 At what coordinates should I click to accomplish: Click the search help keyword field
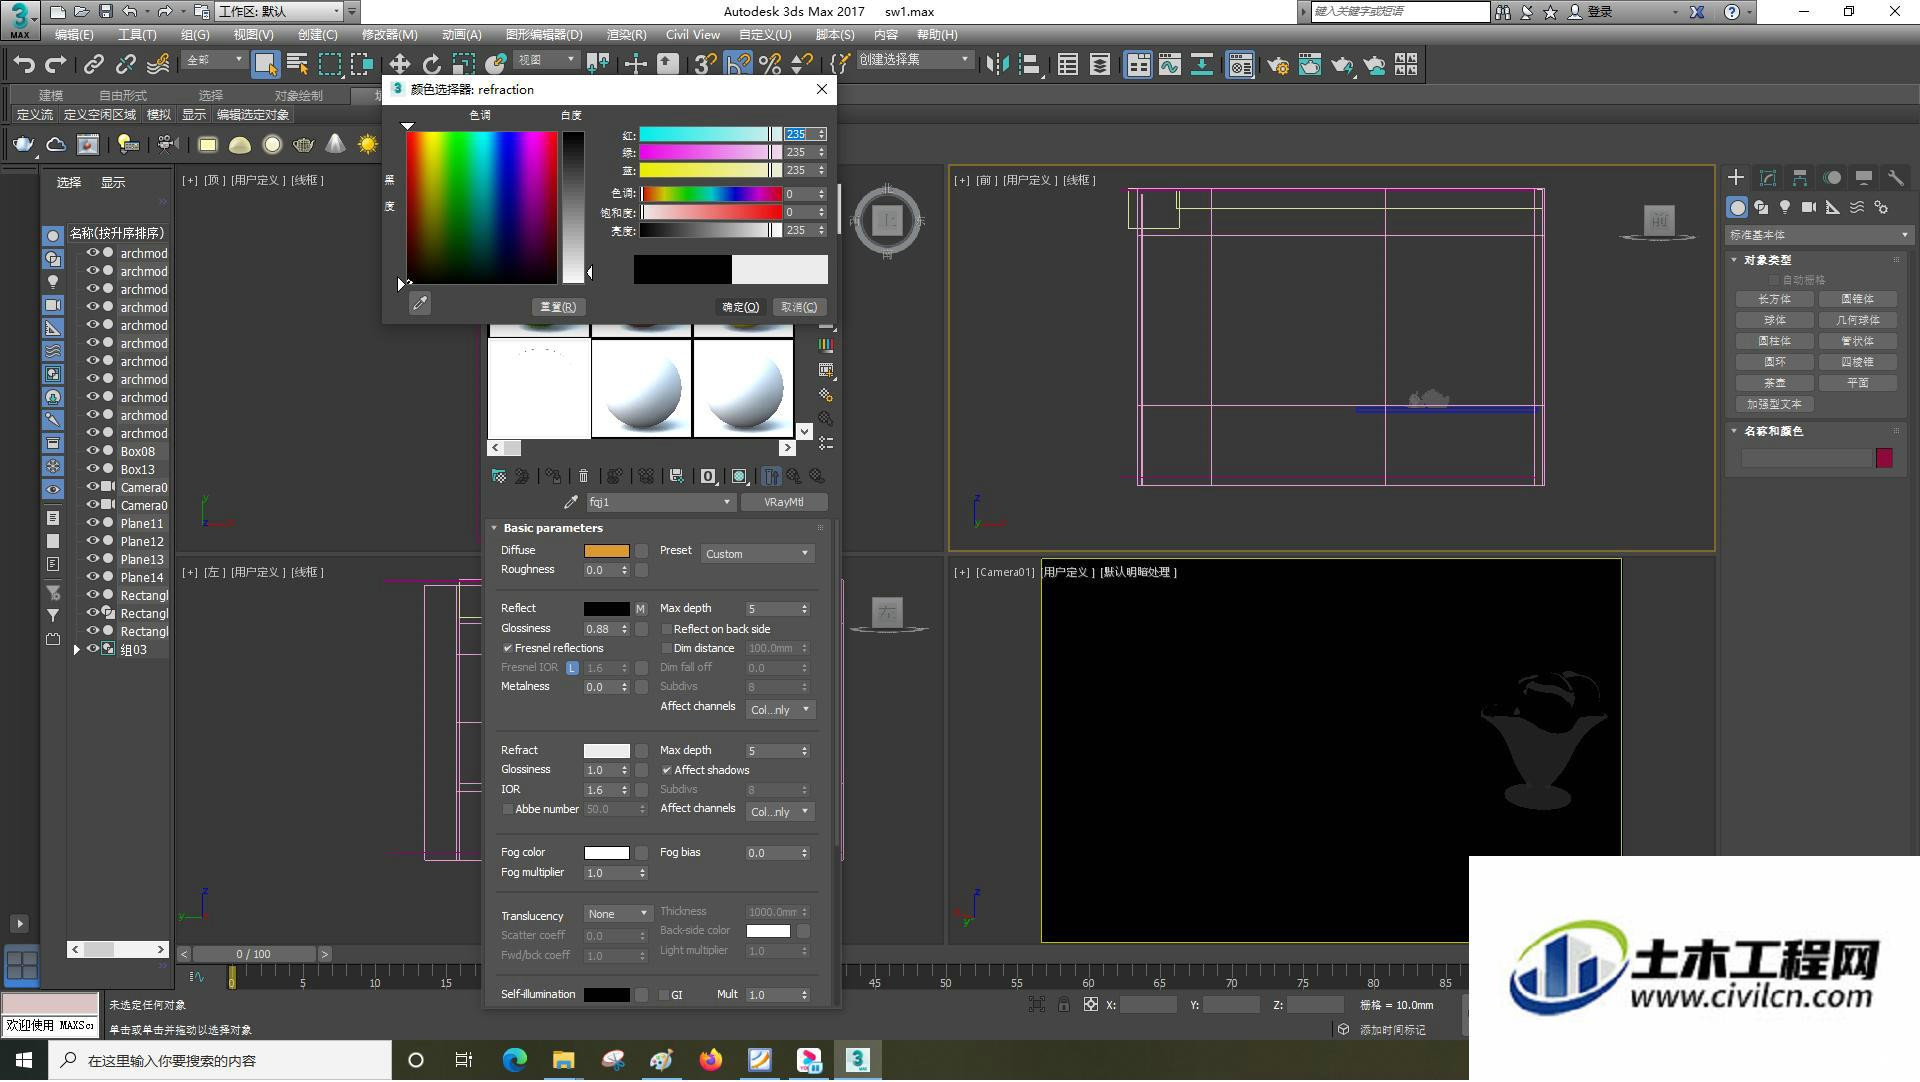1400,12
